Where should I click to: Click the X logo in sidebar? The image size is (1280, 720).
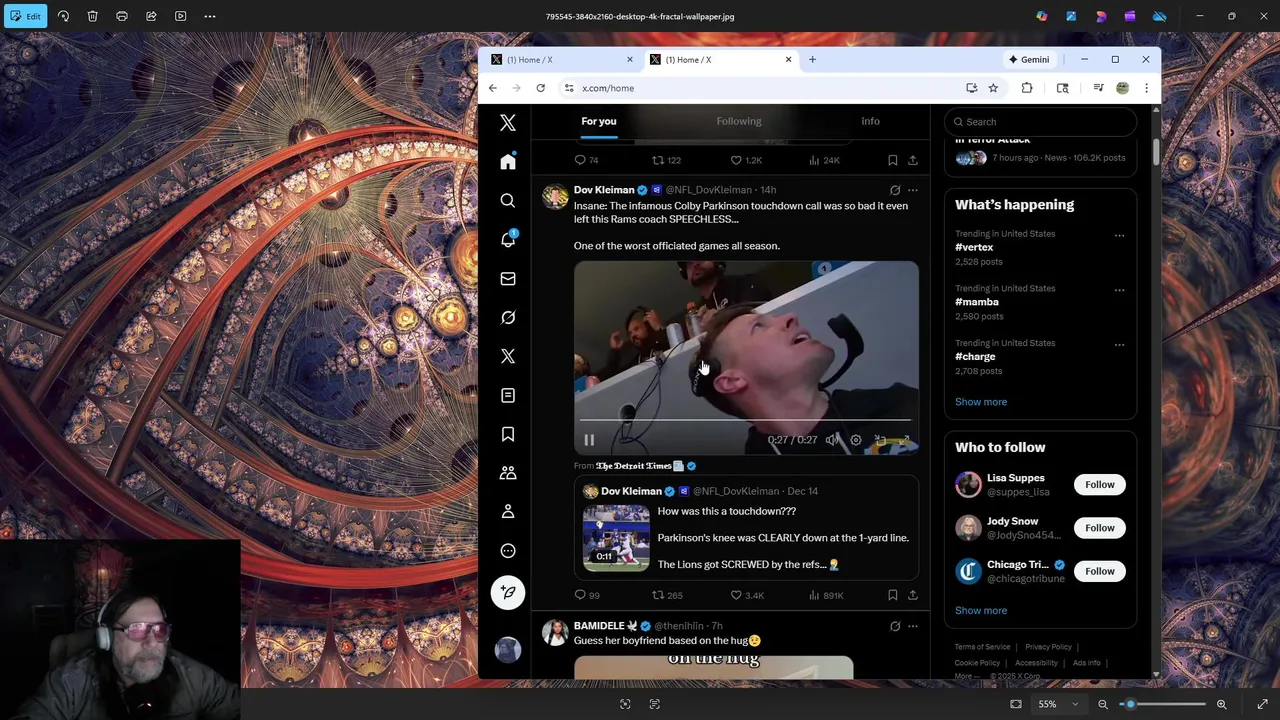[x=508, y=123]
